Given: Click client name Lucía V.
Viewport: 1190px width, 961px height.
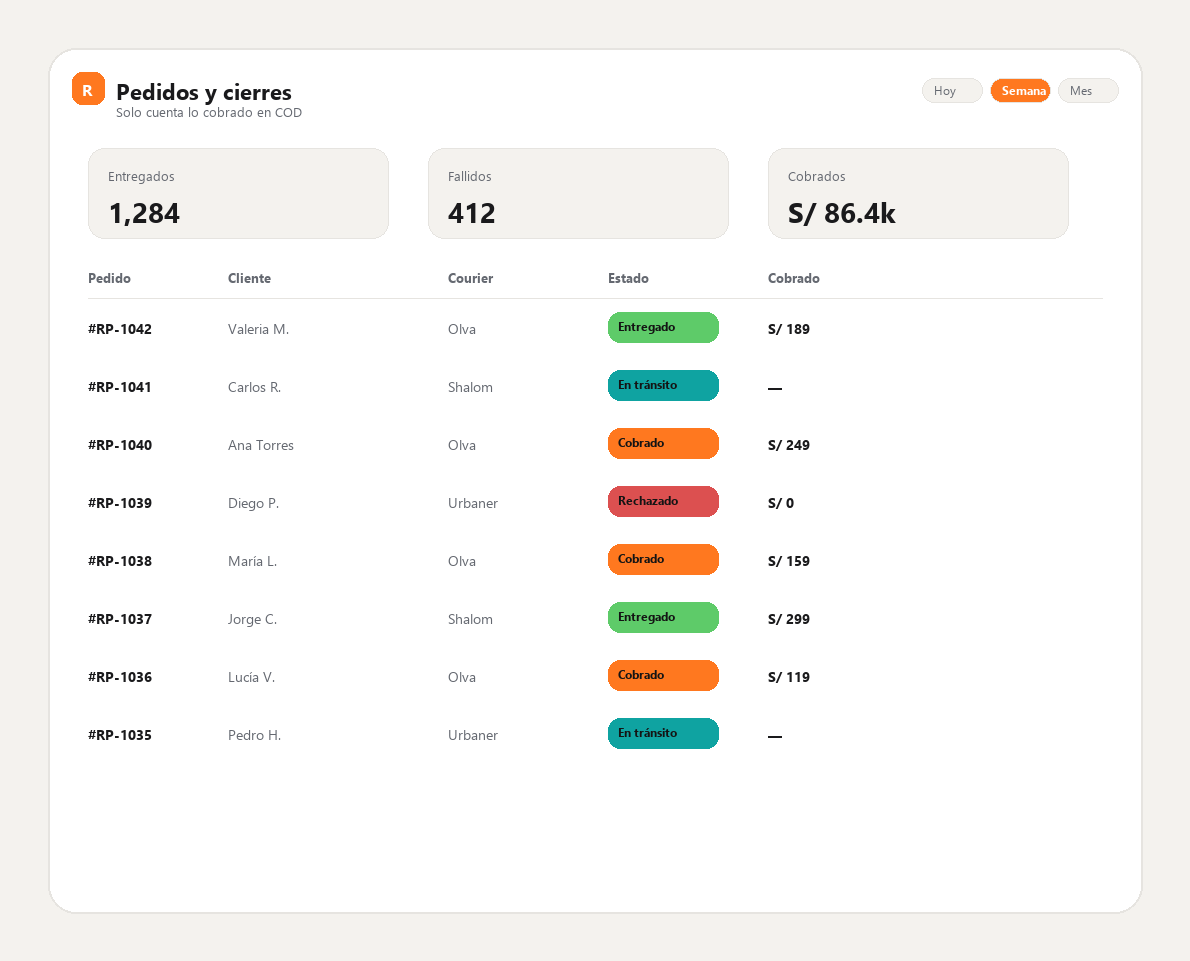Looking at the screenshot, I should pyautogui.click(x=251, y=677).
